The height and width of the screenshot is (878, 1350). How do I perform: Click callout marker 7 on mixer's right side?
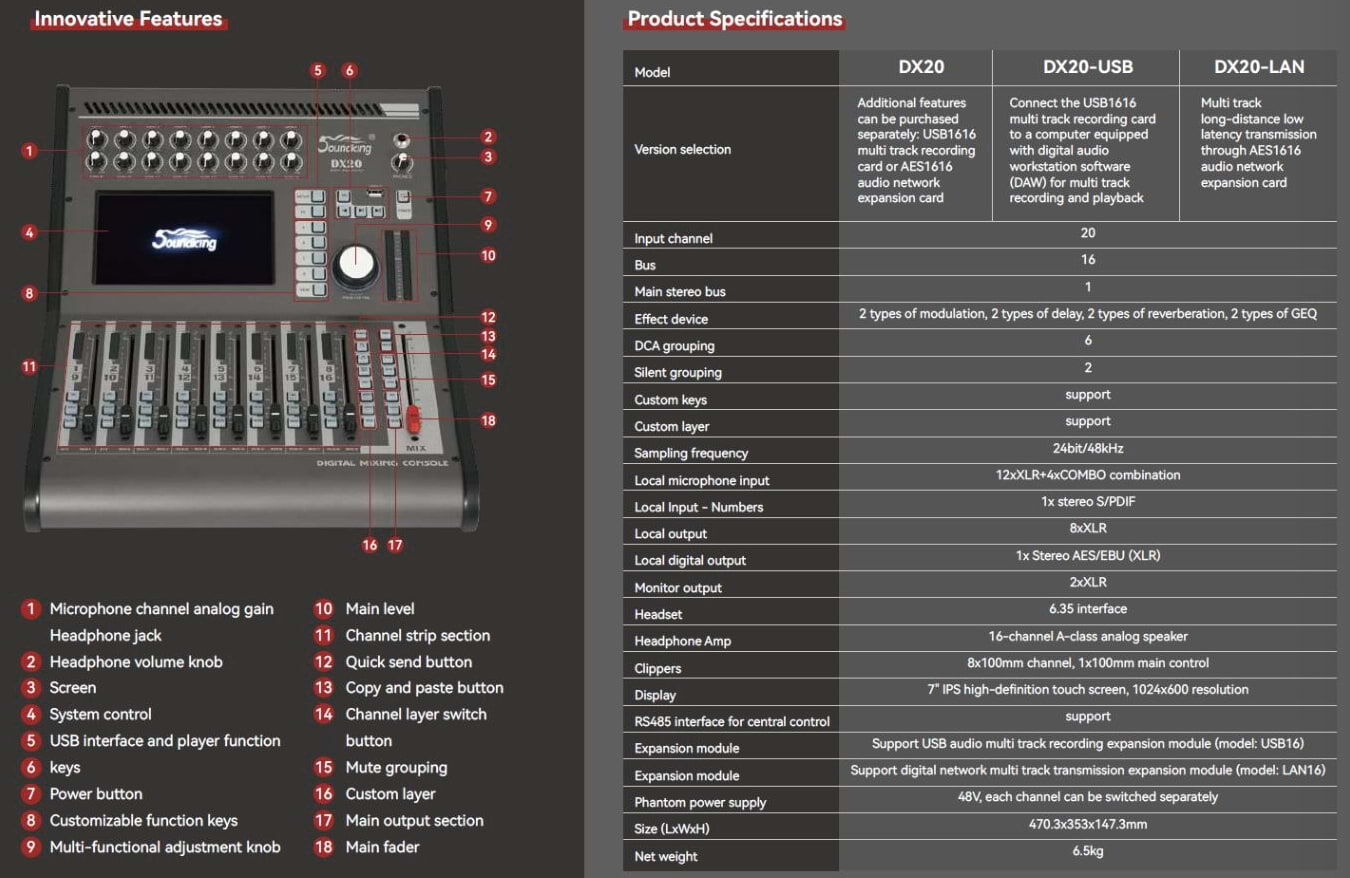(x=488, y=196)
